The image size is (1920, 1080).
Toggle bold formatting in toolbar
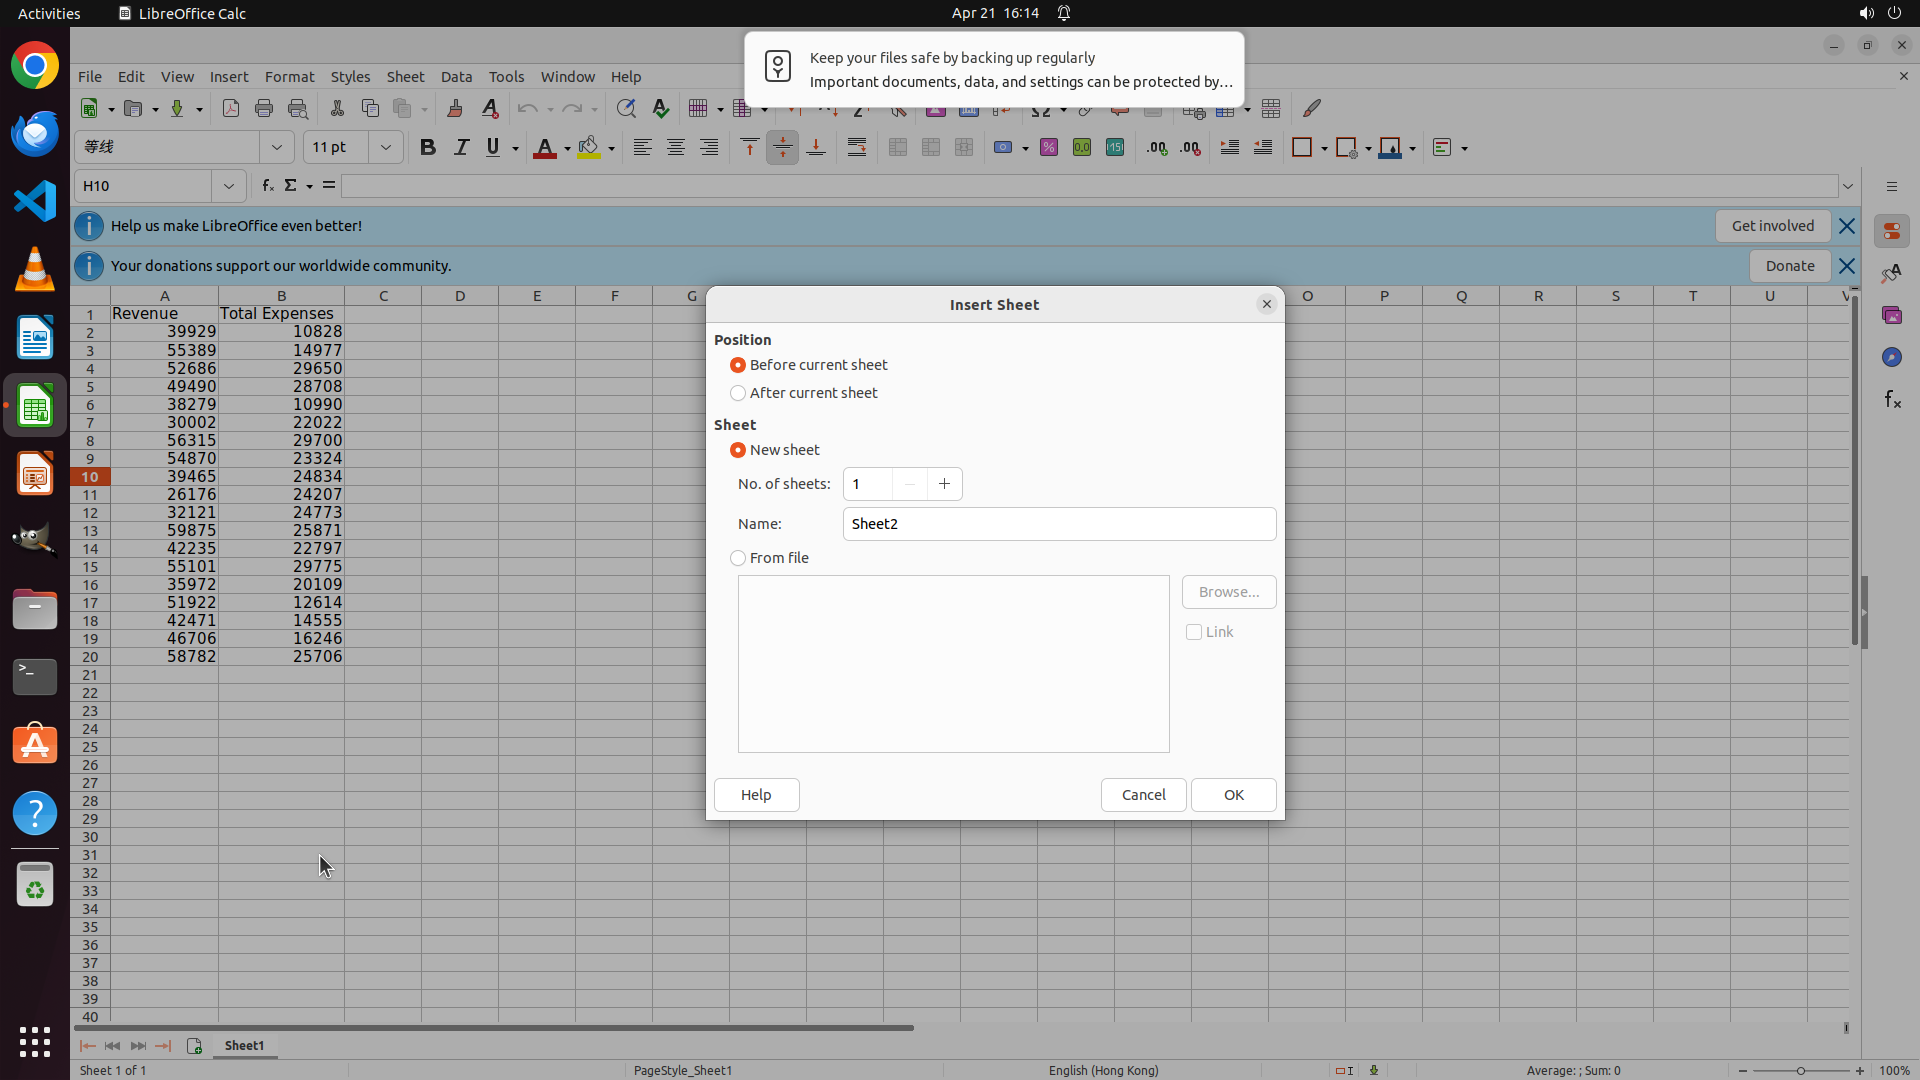click(x=428, y=148)
